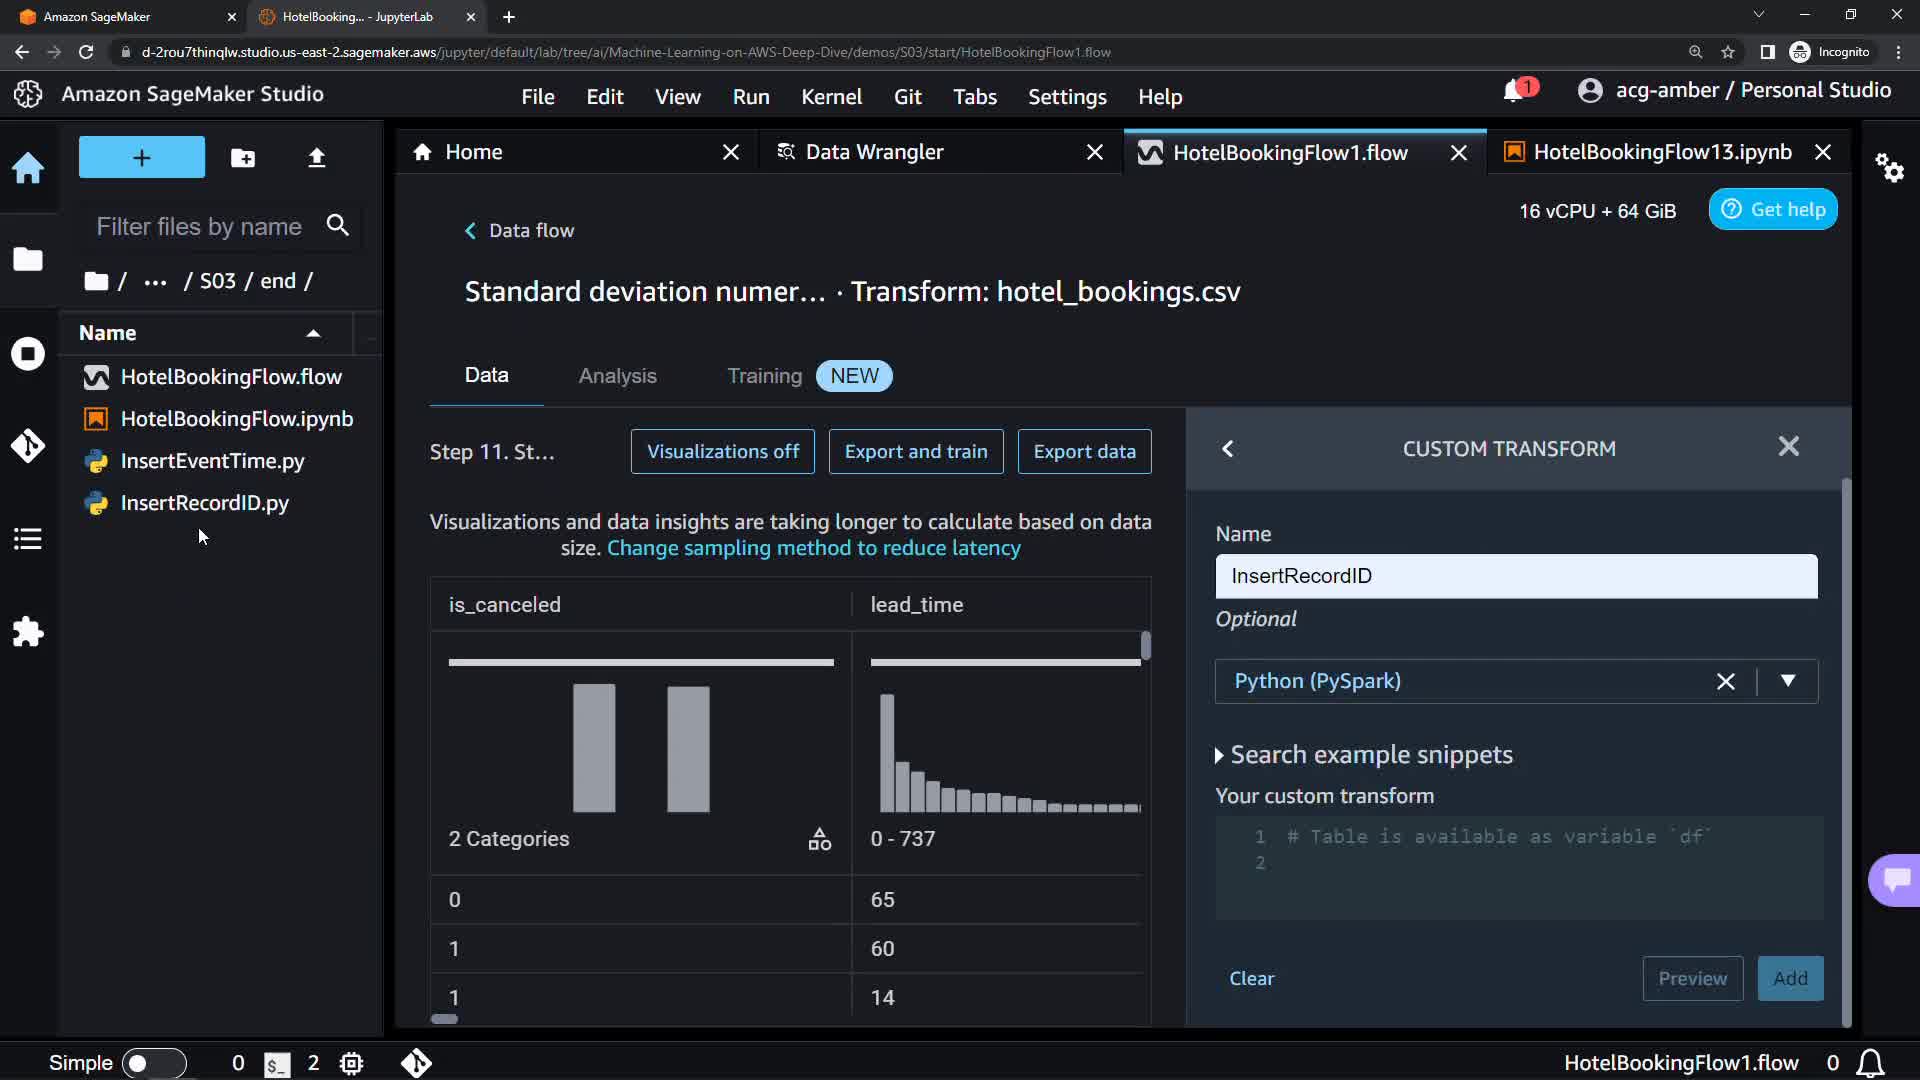Click Change sampling method link
This screenshot has width=1920, height=1080.
click(x=813, y=548)
